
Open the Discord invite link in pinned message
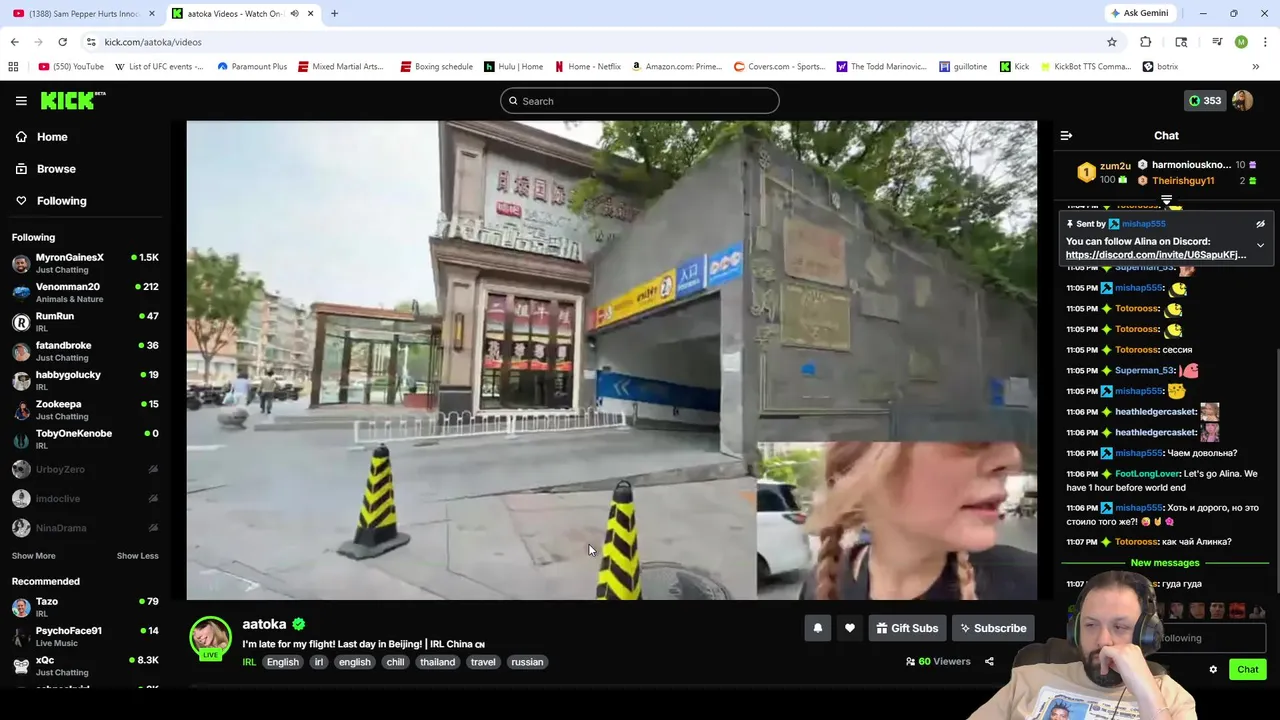click(x=1155, y=255)
